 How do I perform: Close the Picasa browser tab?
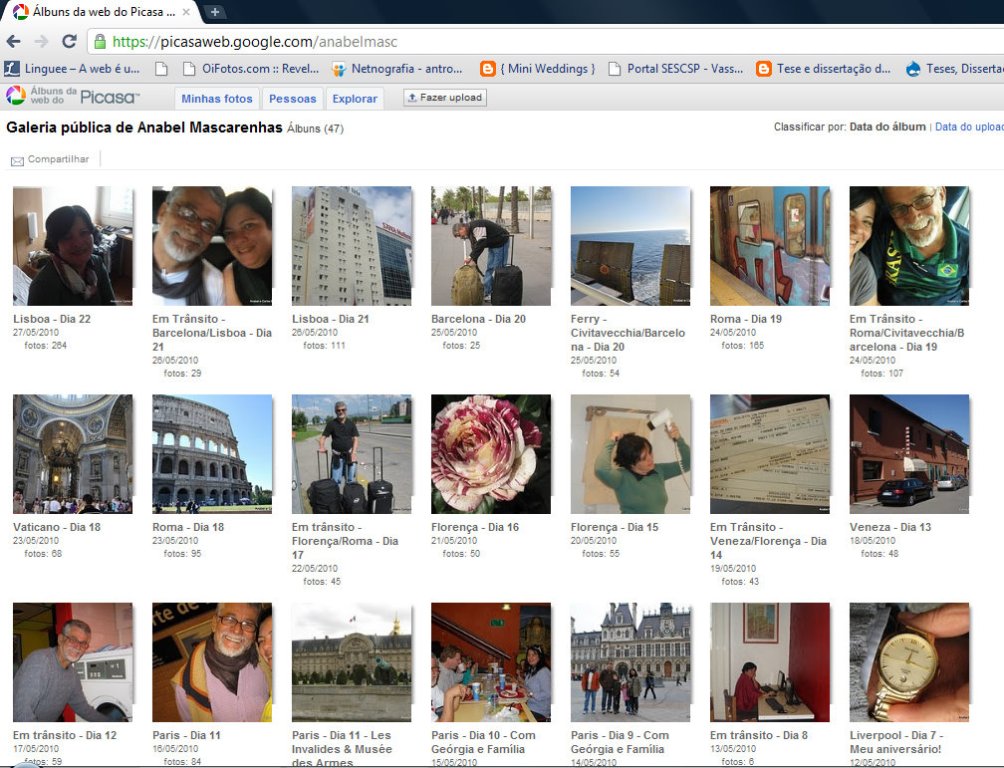click(186, 12)
